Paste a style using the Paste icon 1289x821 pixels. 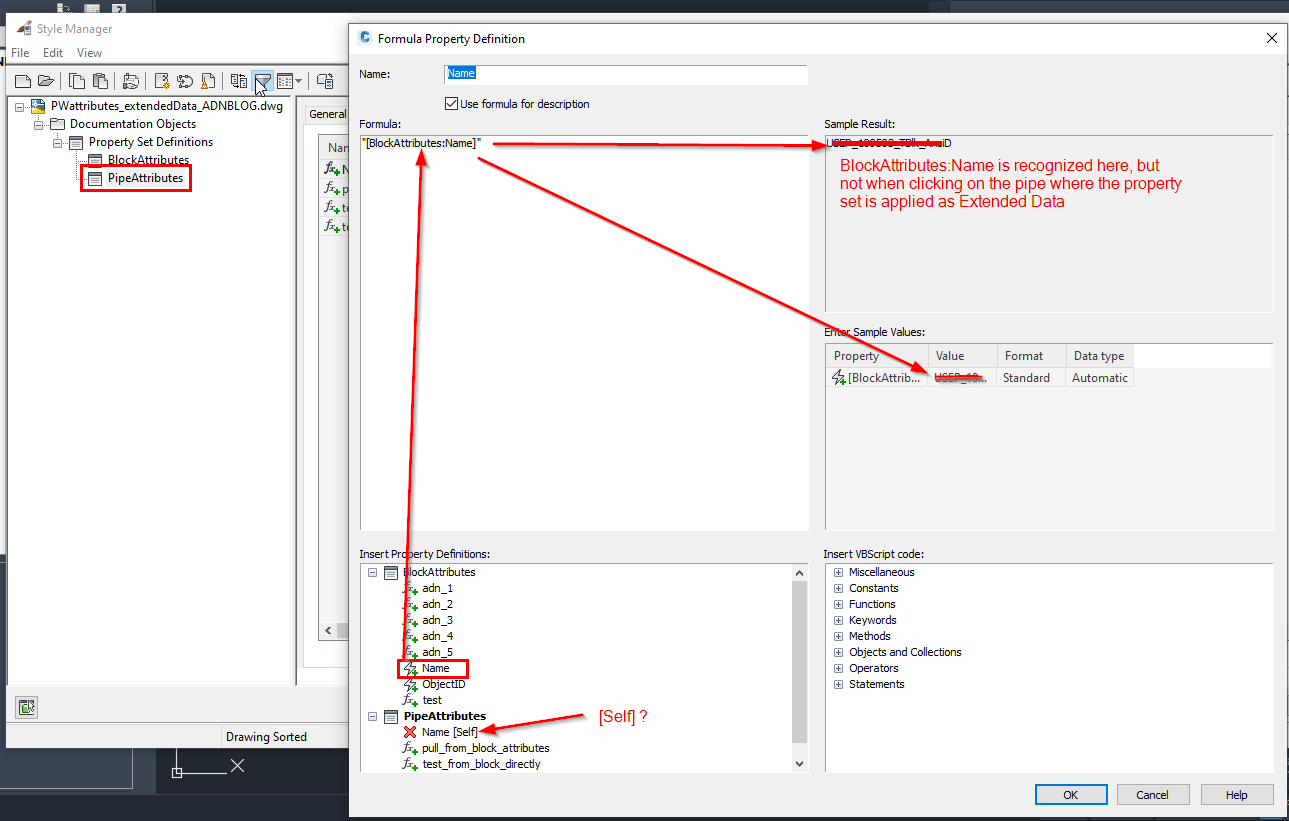(x=100, y=81)
